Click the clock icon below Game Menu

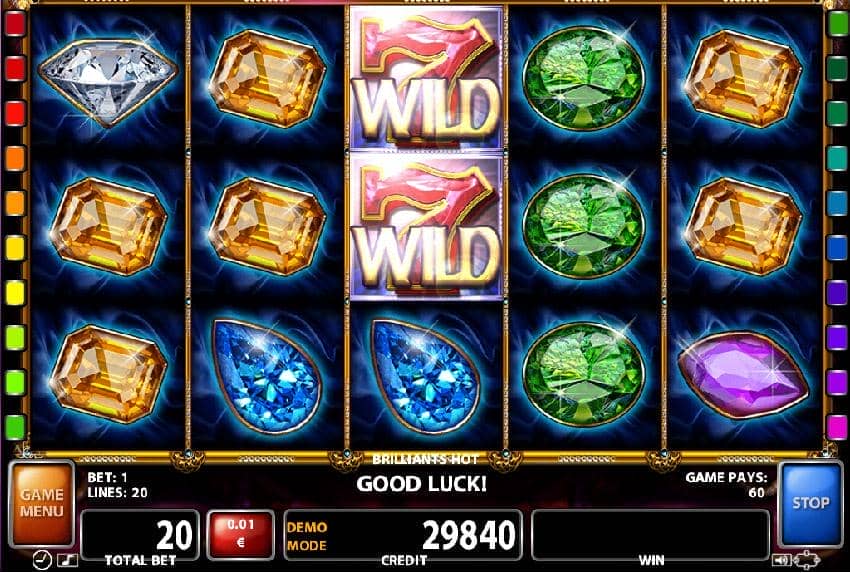42,561
